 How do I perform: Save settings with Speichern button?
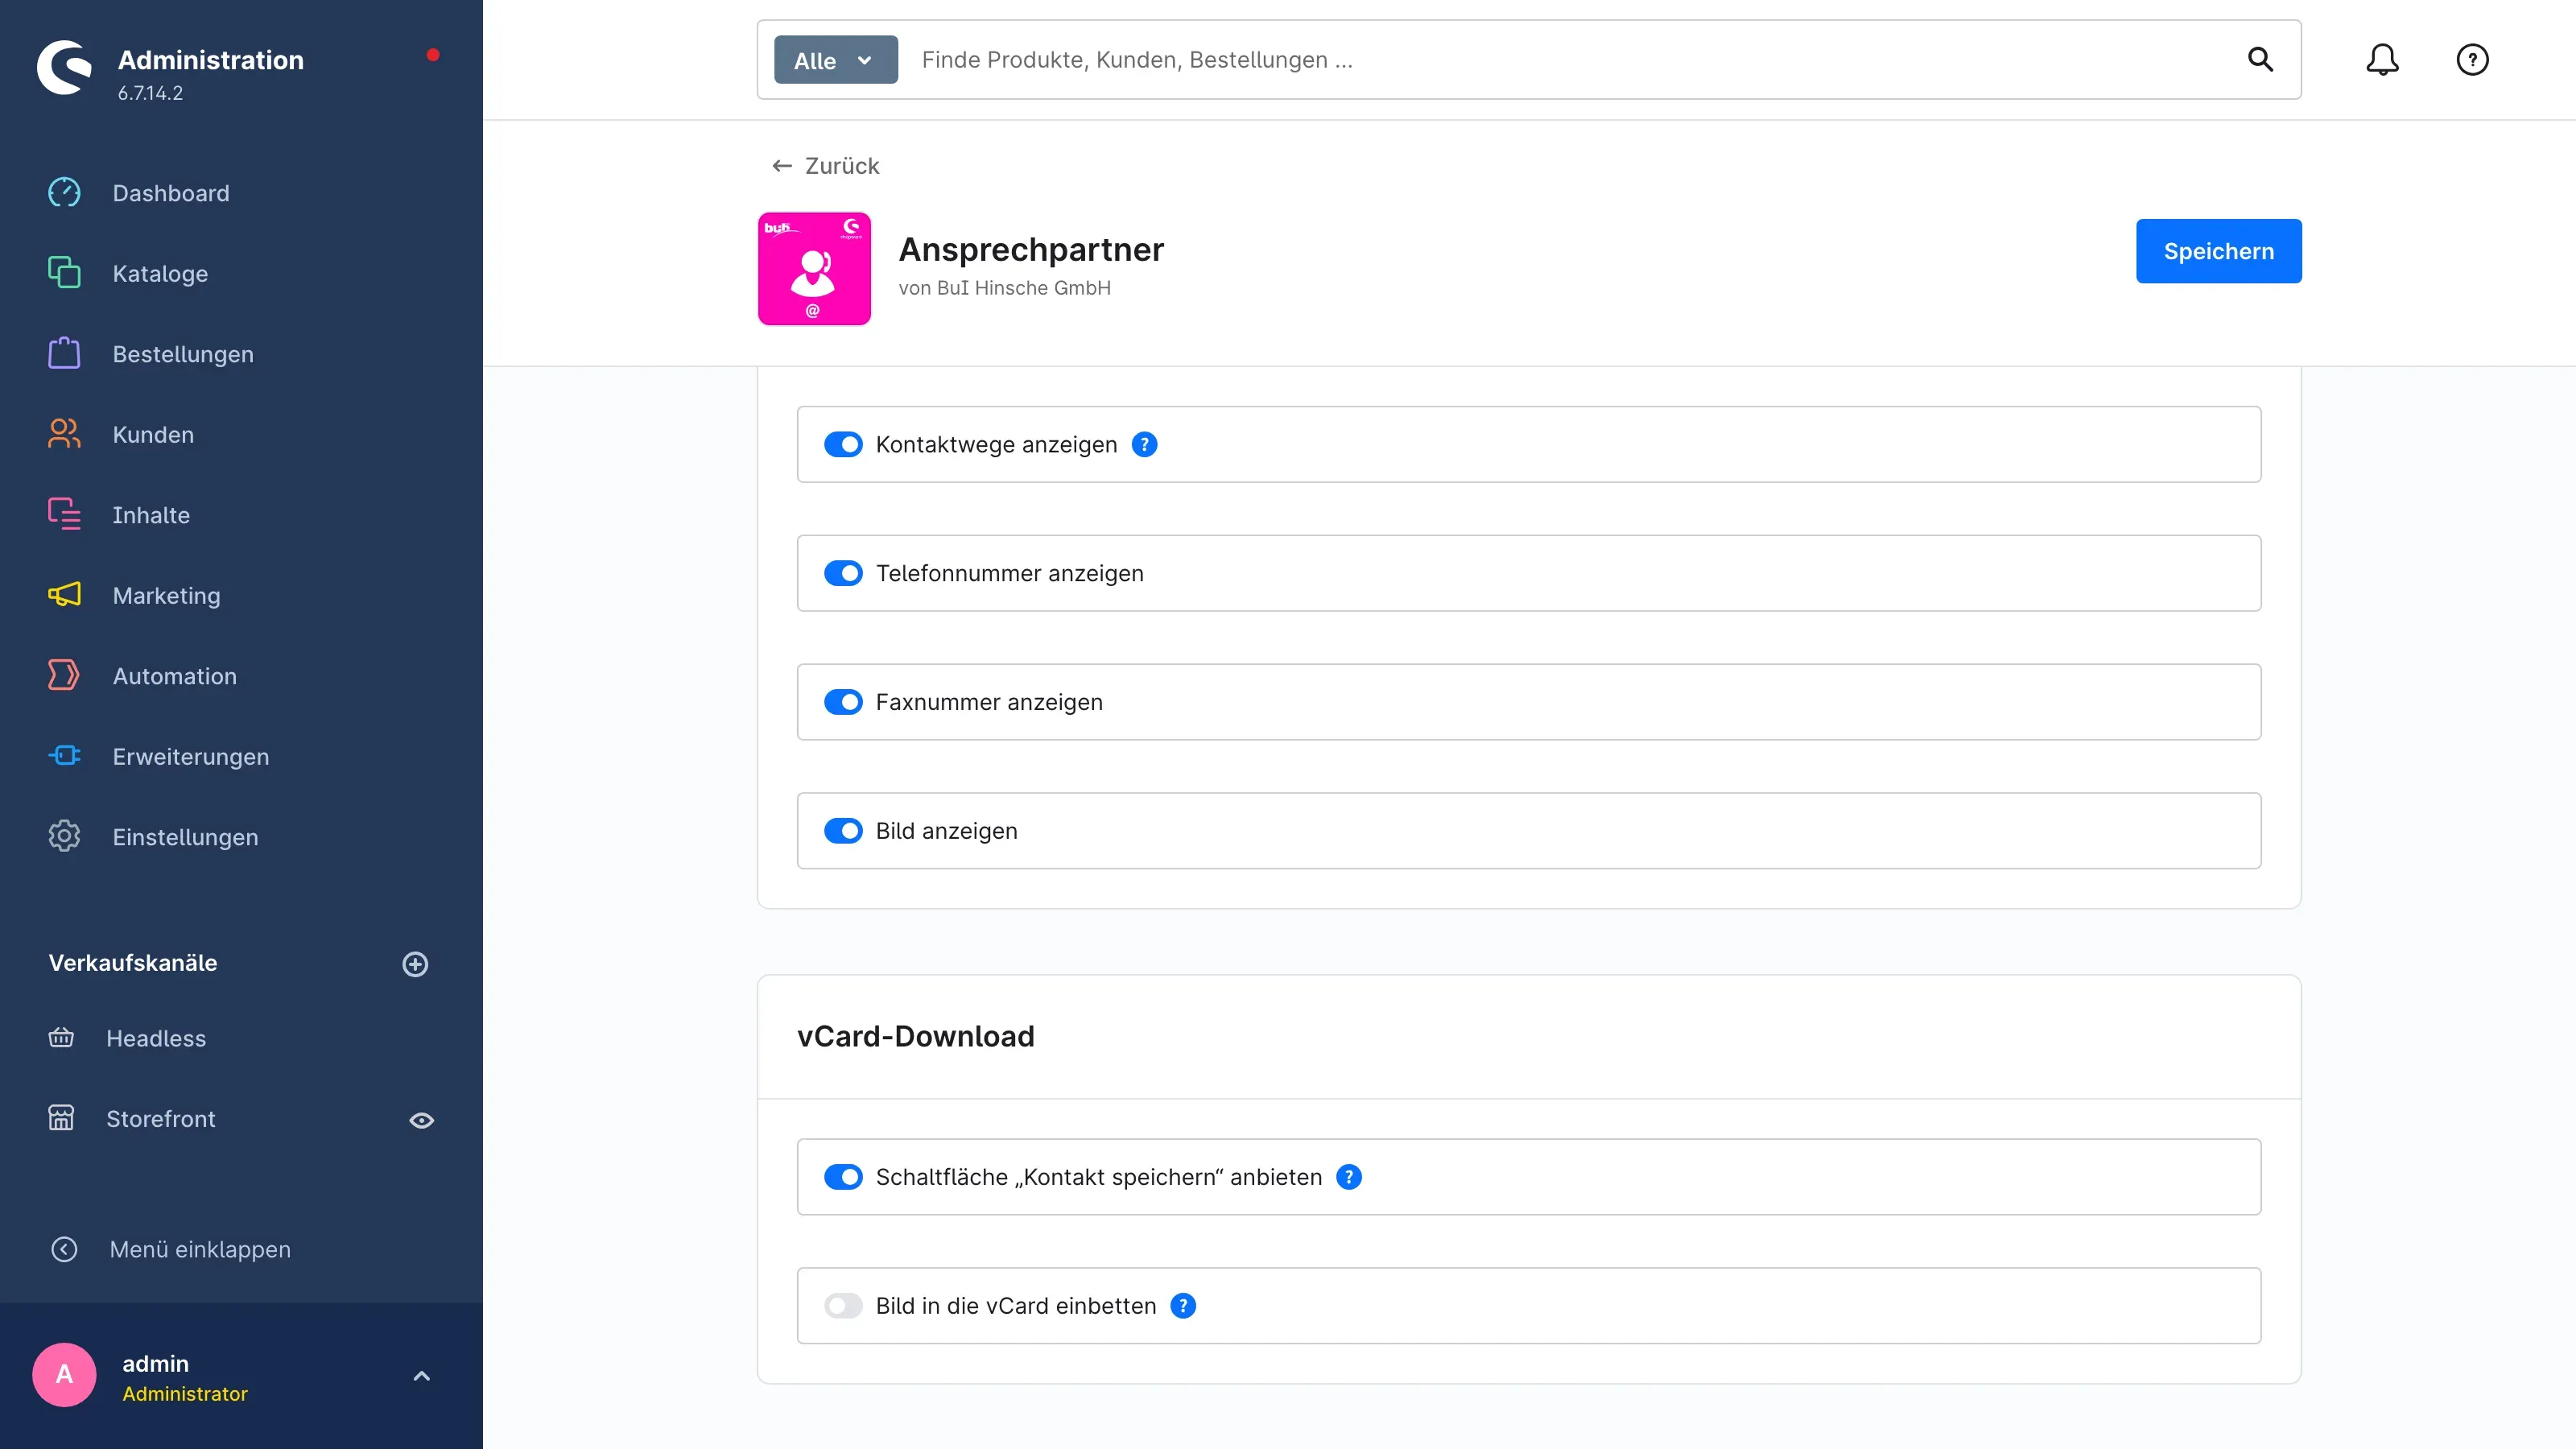point(2218,251)
